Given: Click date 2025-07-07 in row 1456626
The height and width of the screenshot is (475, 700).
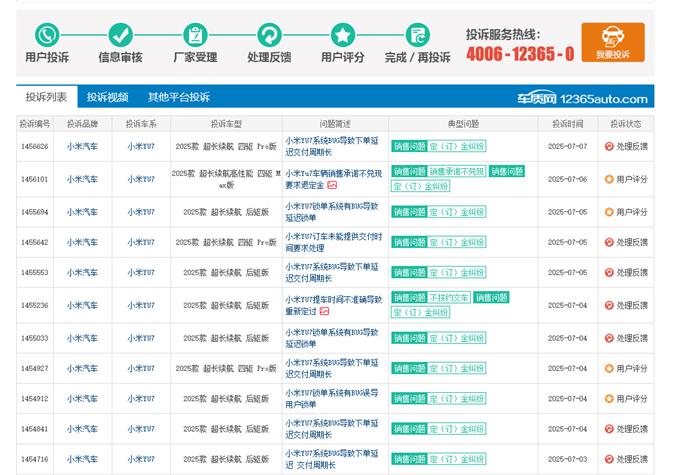Looking at the screenshot, I should 567,146.
